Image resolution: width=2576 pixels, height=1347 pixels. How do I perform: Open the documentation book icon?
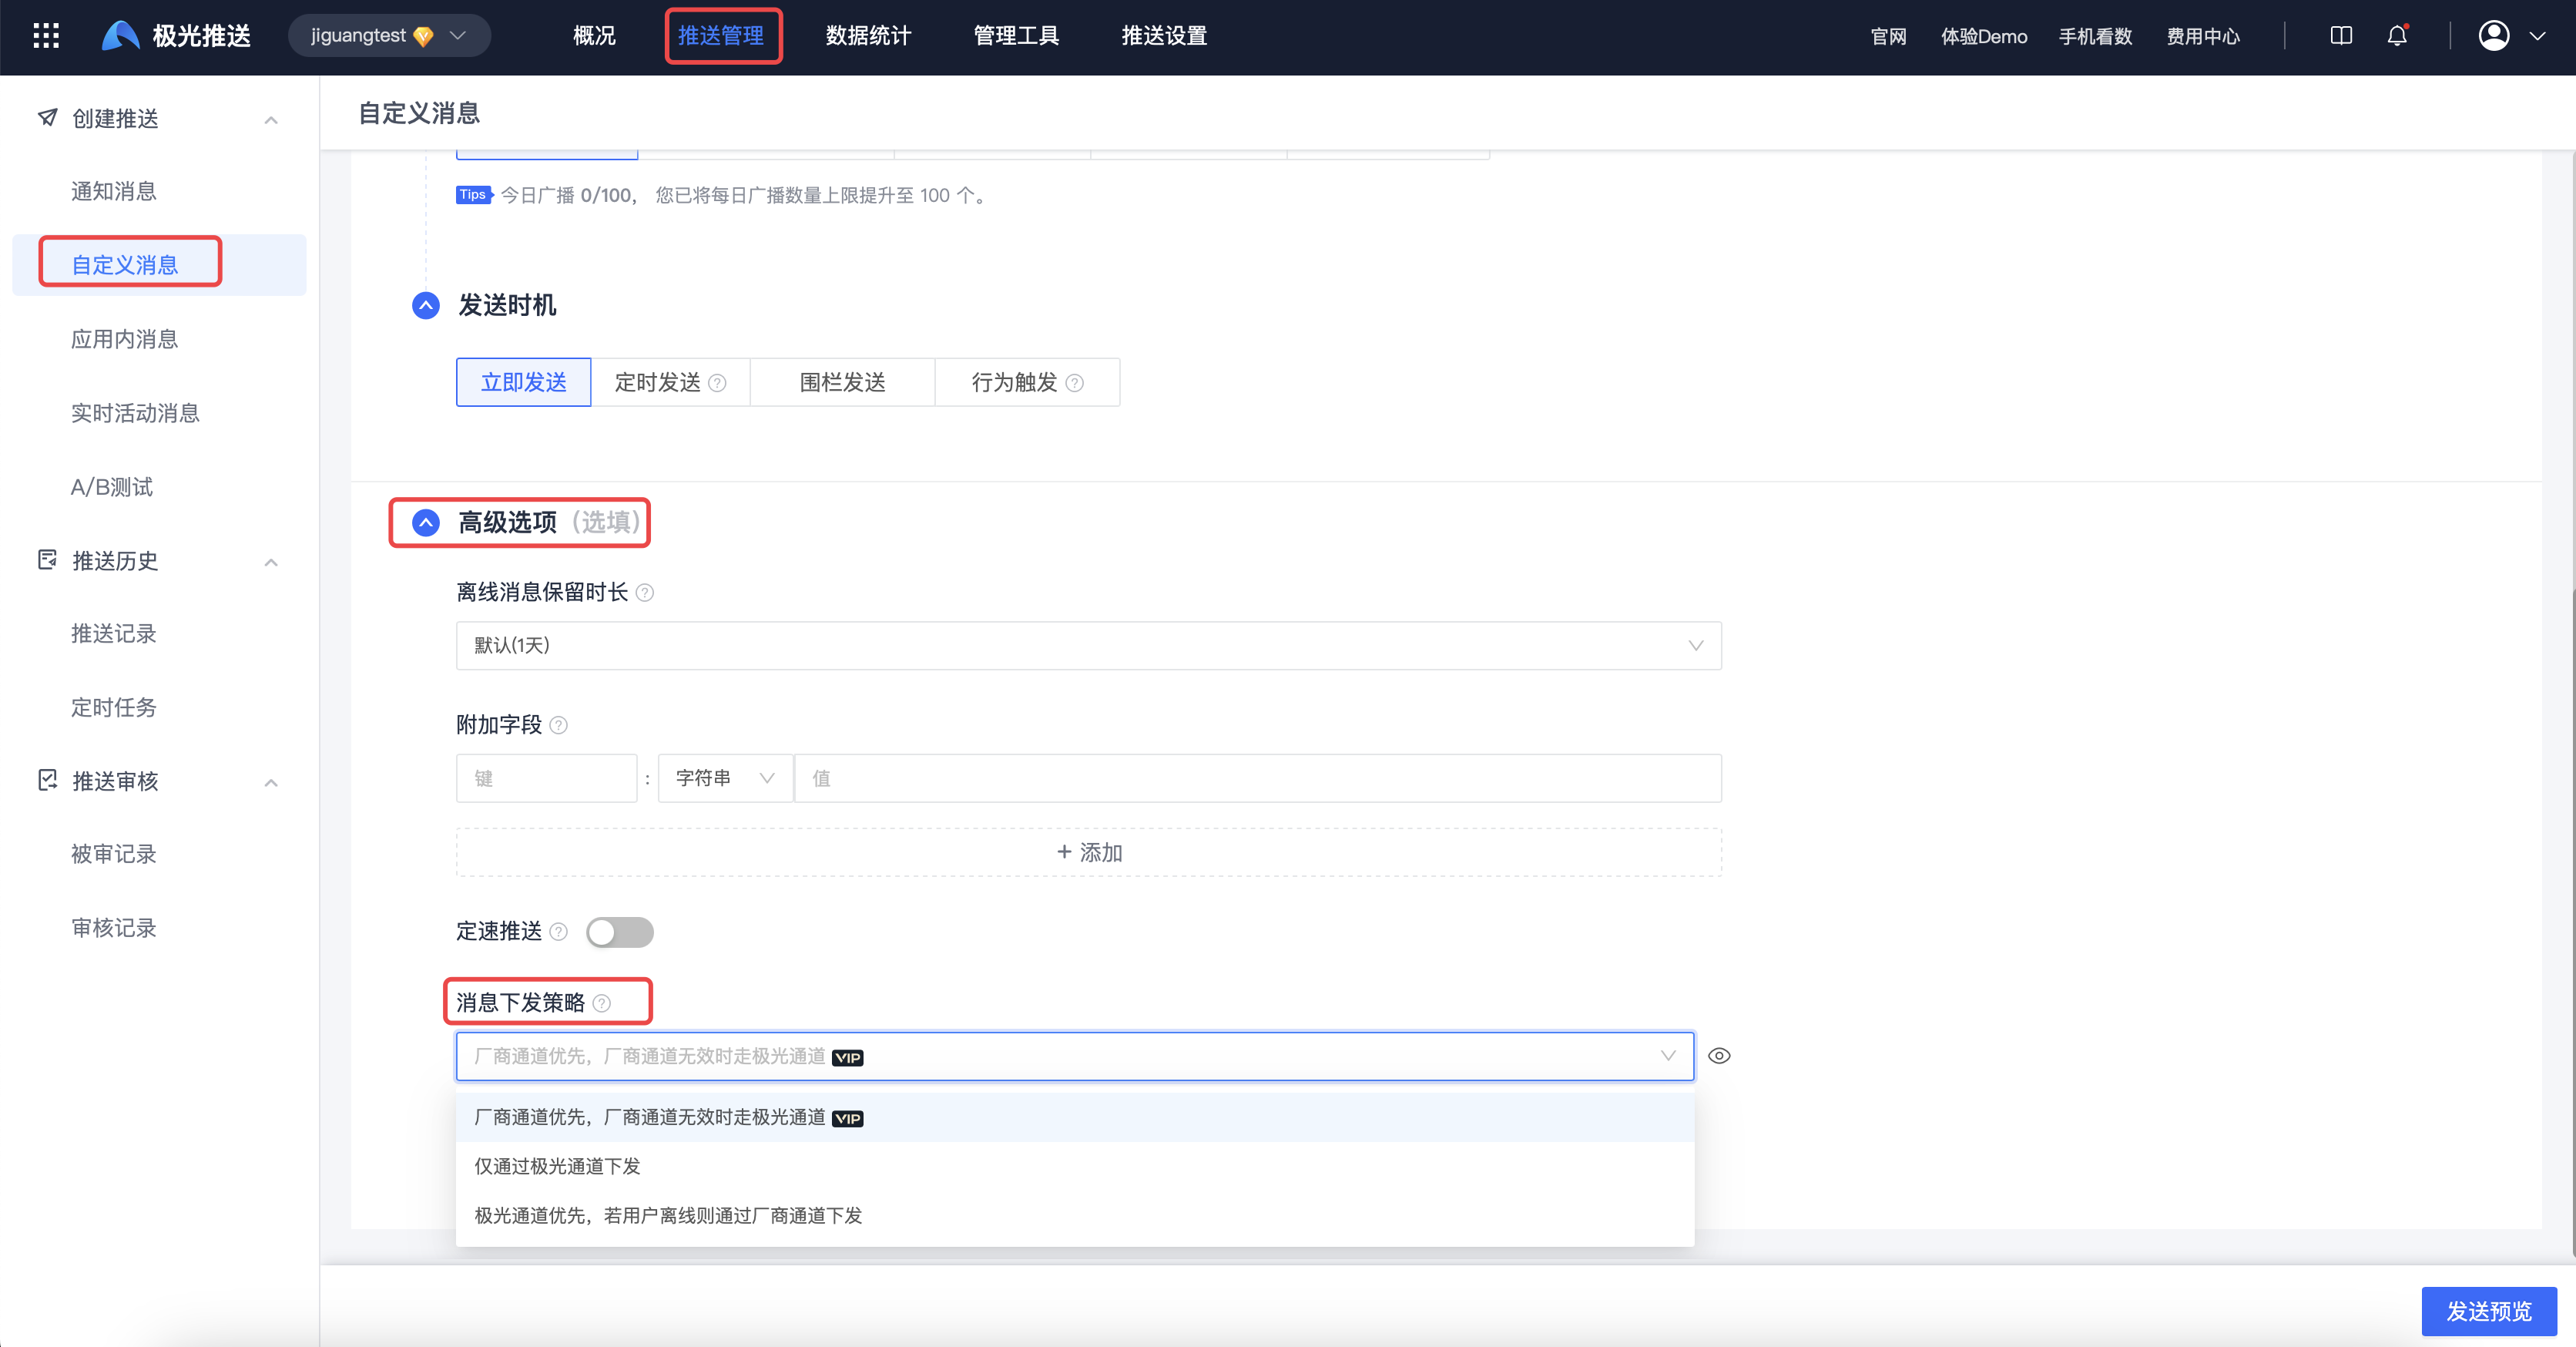pos(2341,36)
